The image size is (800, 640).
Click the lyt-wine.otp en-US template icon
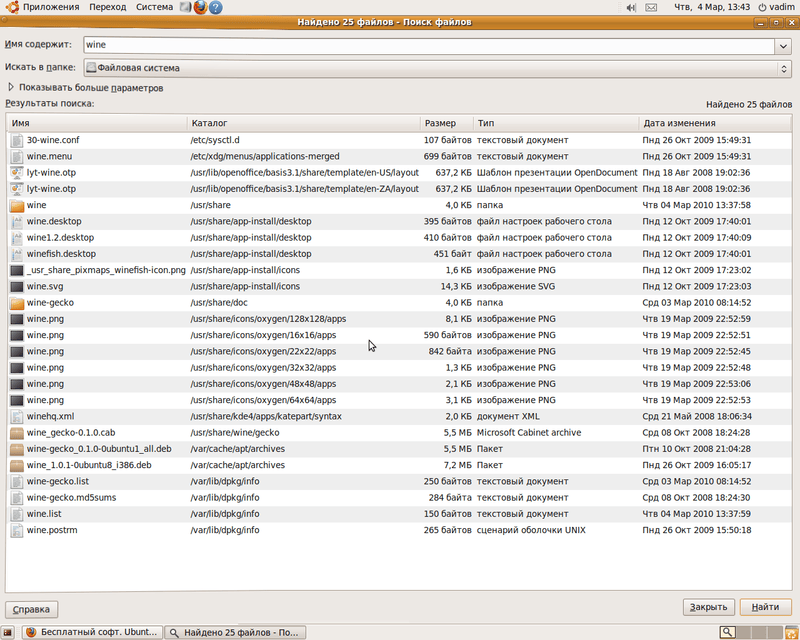pyautogui.click(x=16, y=172)
